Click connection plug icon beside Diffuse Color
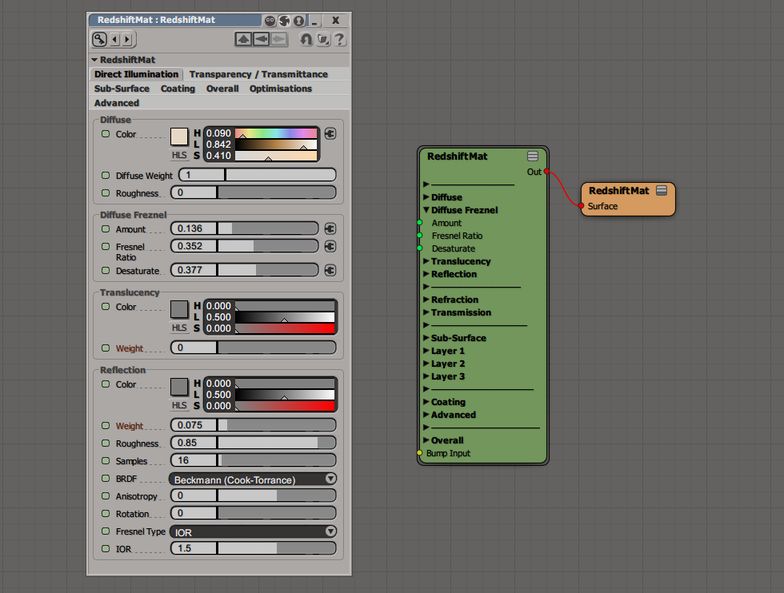Image resolution: width=784 pixels, height=593 pixels. 330,134
